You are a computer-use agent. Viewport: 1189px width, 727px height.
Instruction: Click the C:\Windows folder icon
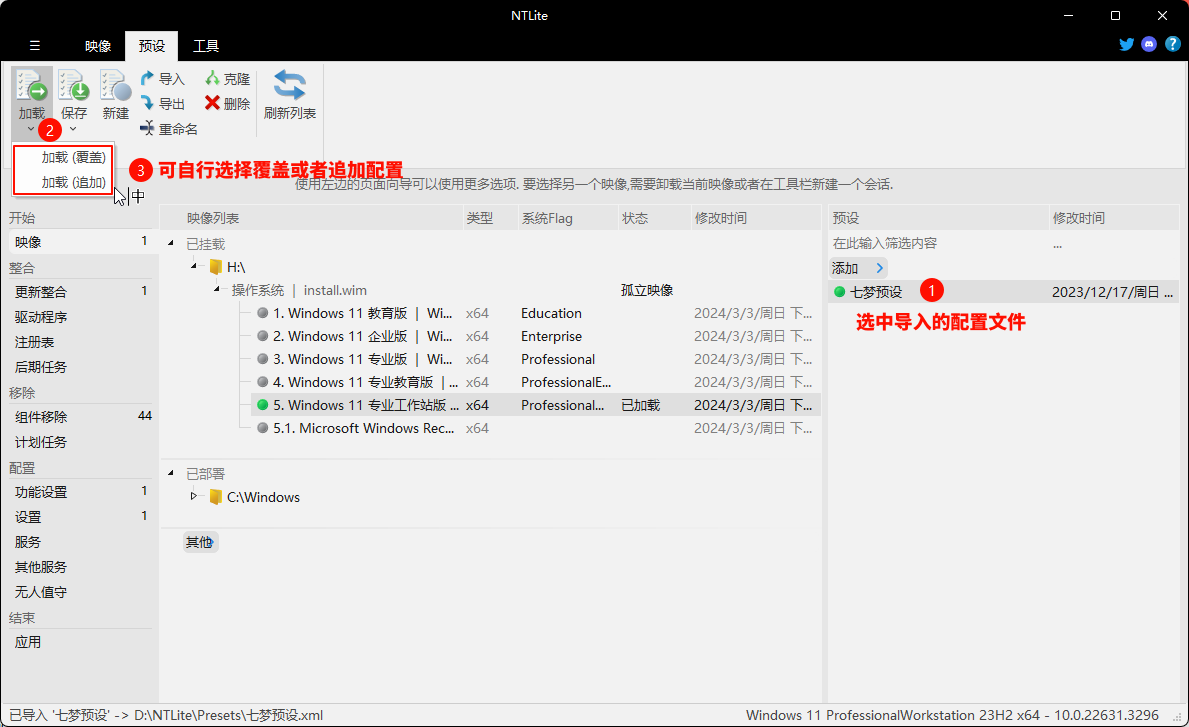point(215,497)
